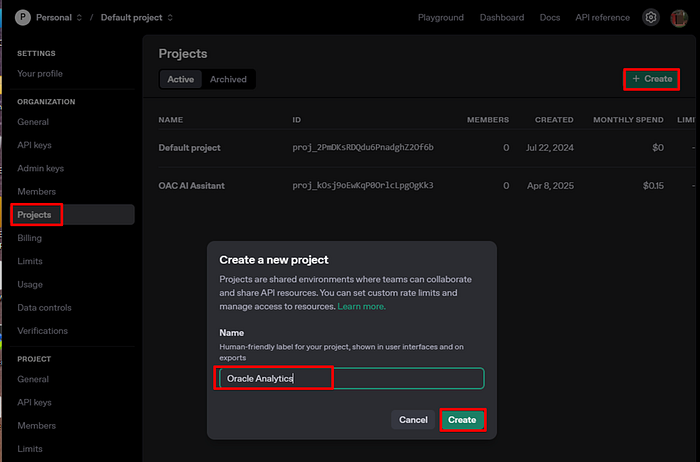700x462 pixels.
Task: Open Playground from the top navigation
Action: click(441, 17)
